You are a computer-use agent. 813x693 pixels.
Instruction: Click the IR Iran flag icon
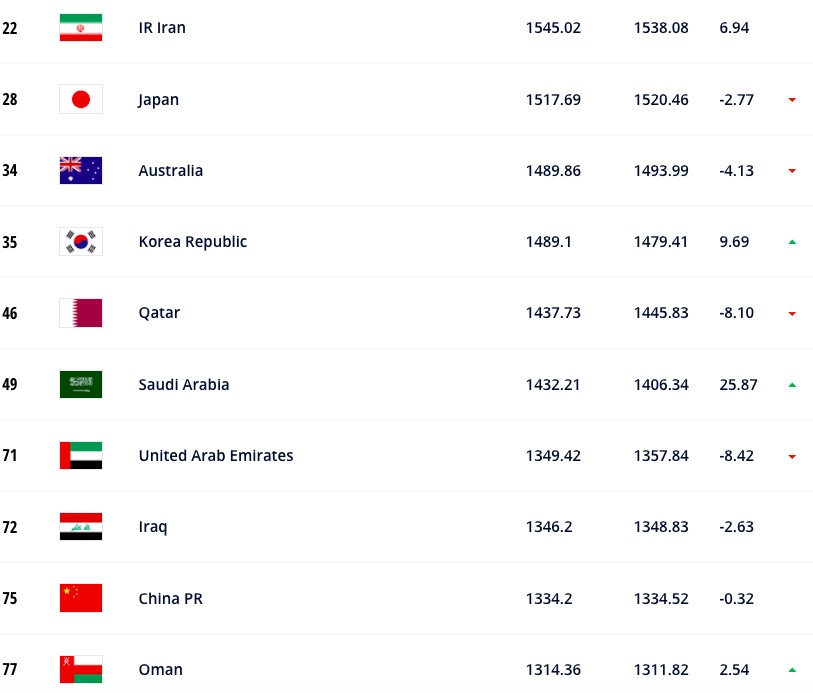(81, 27)
